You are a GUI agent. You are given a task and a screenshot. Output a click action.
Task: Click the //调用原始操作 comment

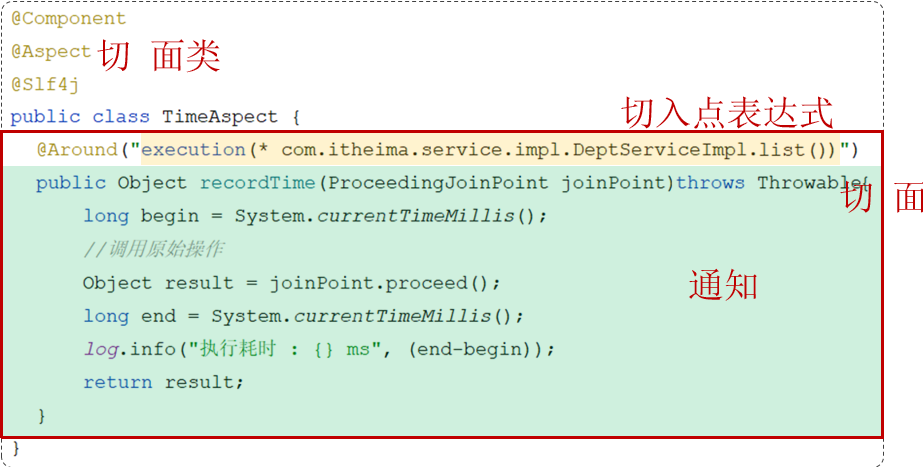click(x=152, y=250)
